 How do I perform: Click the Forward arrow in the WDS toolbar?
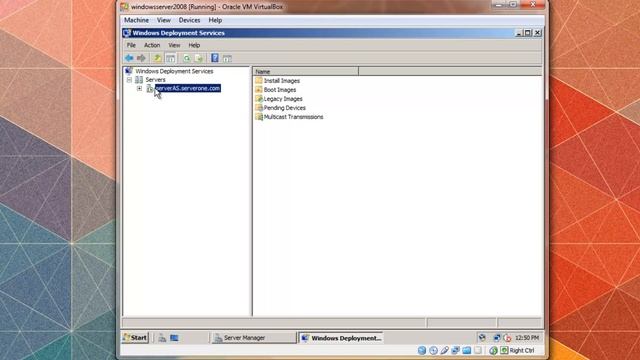click(141, 58)
